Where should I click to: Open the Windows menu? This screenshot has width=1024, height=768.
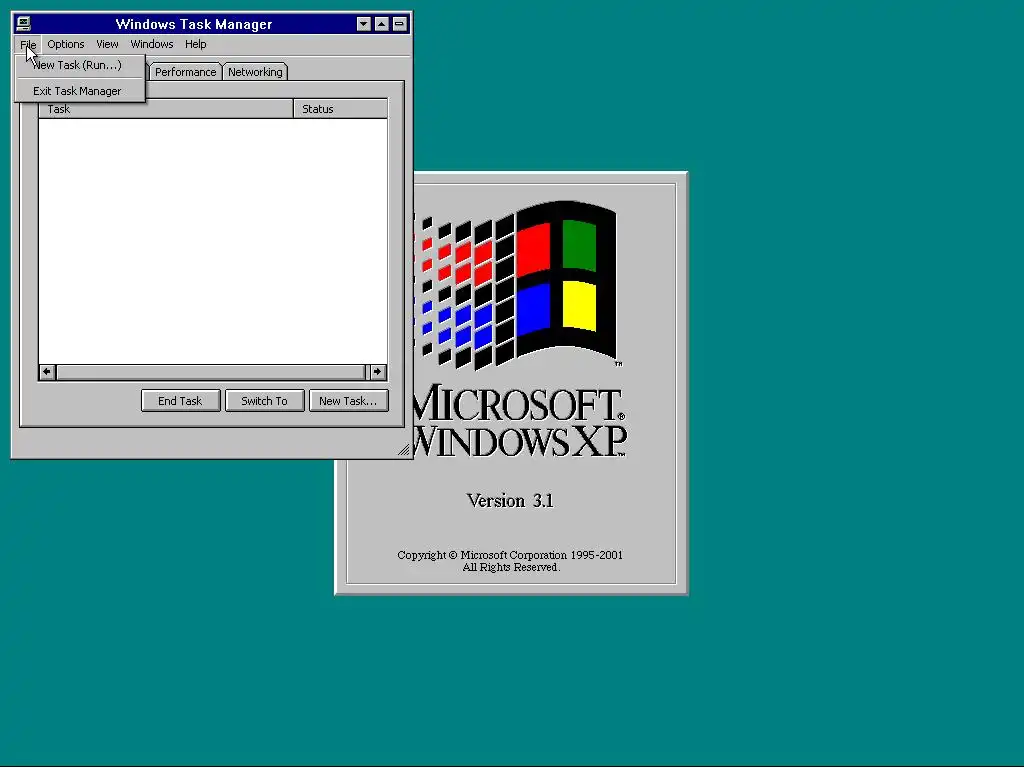[152, 44]
